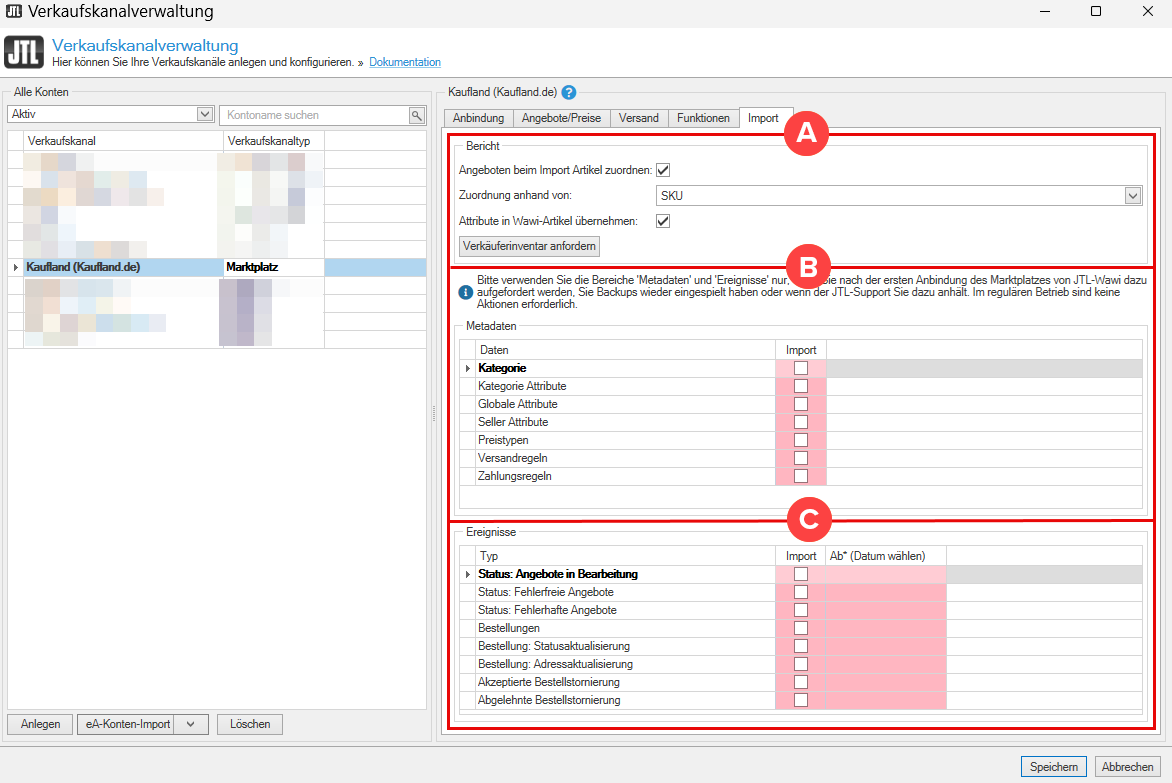Toggle 'Attribute in Wawi-Artikel übernehmen' checkbox
The height and width of the screenshot is (783, 1172).
point(663,221)
